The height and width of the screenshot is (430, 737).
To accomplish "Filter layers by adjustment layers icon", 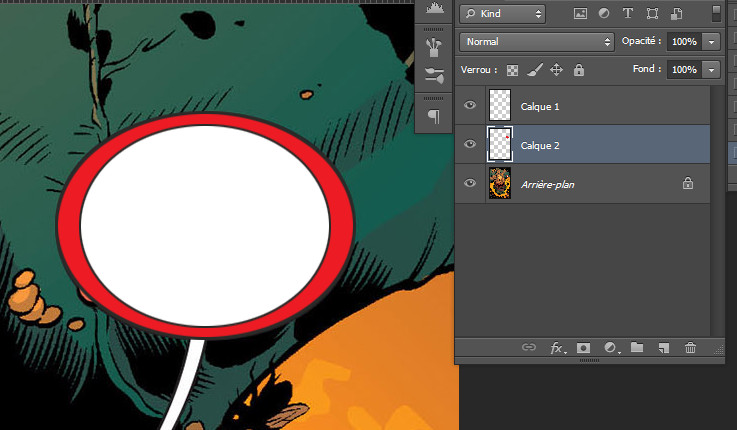I will coord(604,14).
